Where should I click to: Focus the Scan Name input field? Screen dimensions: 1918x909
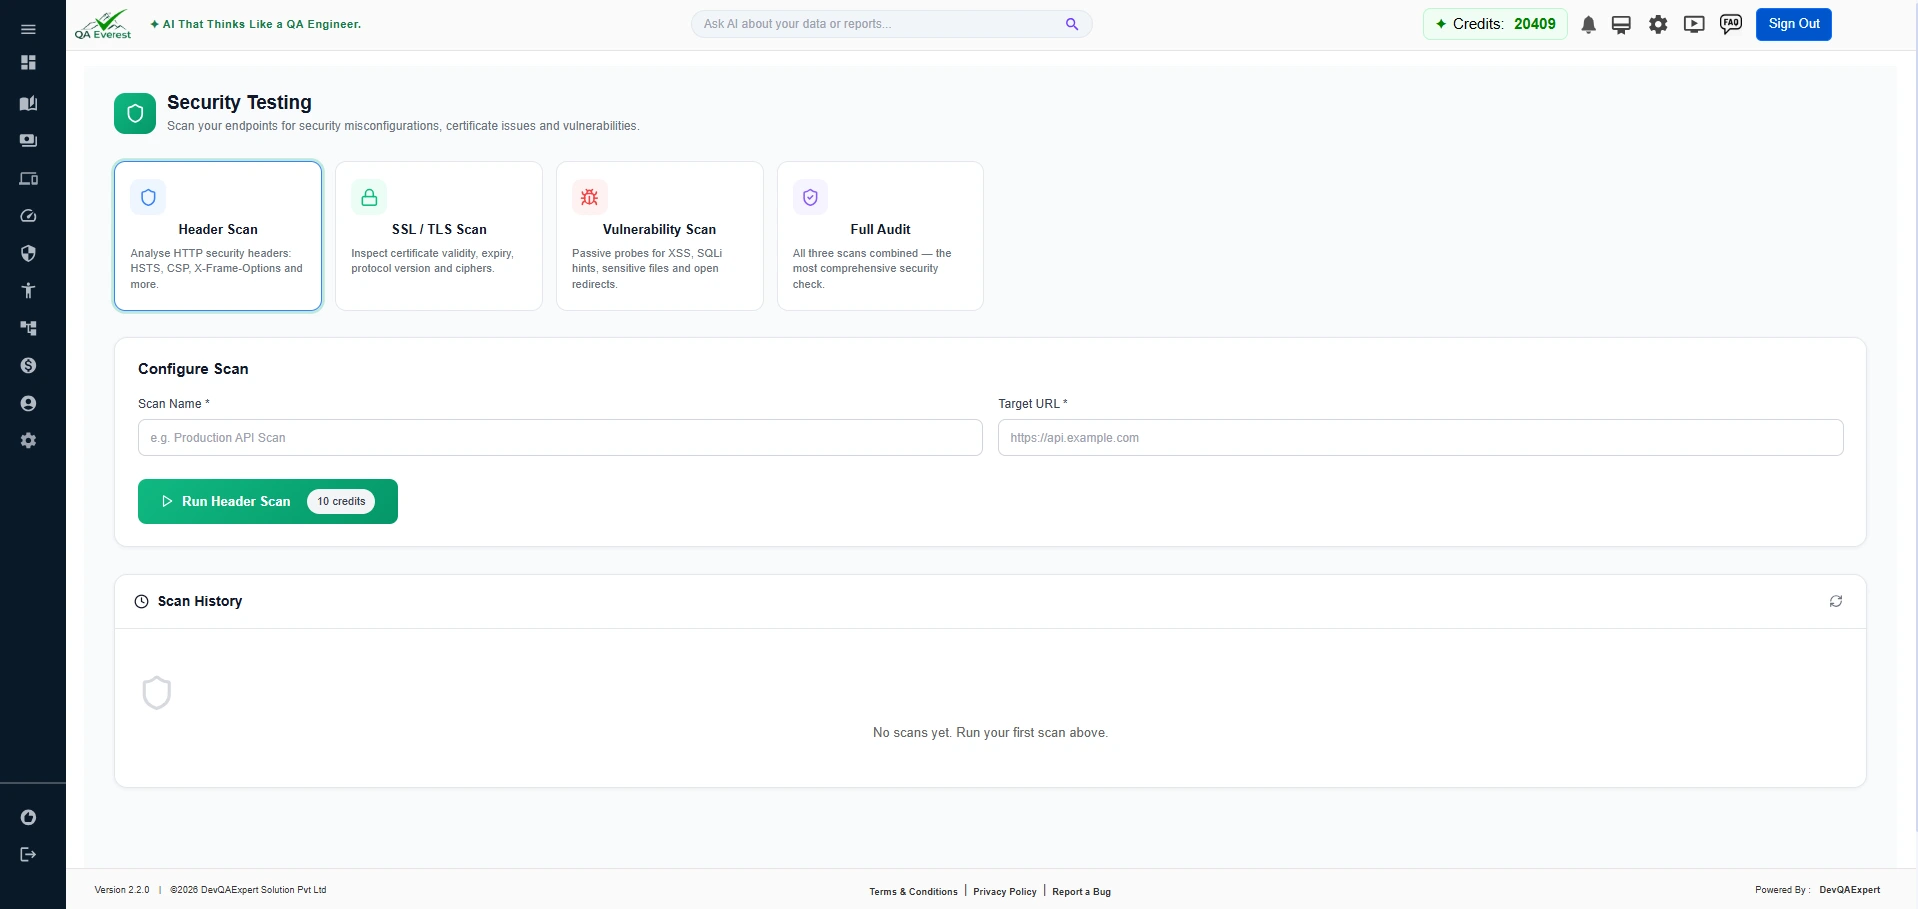point(560,438)
